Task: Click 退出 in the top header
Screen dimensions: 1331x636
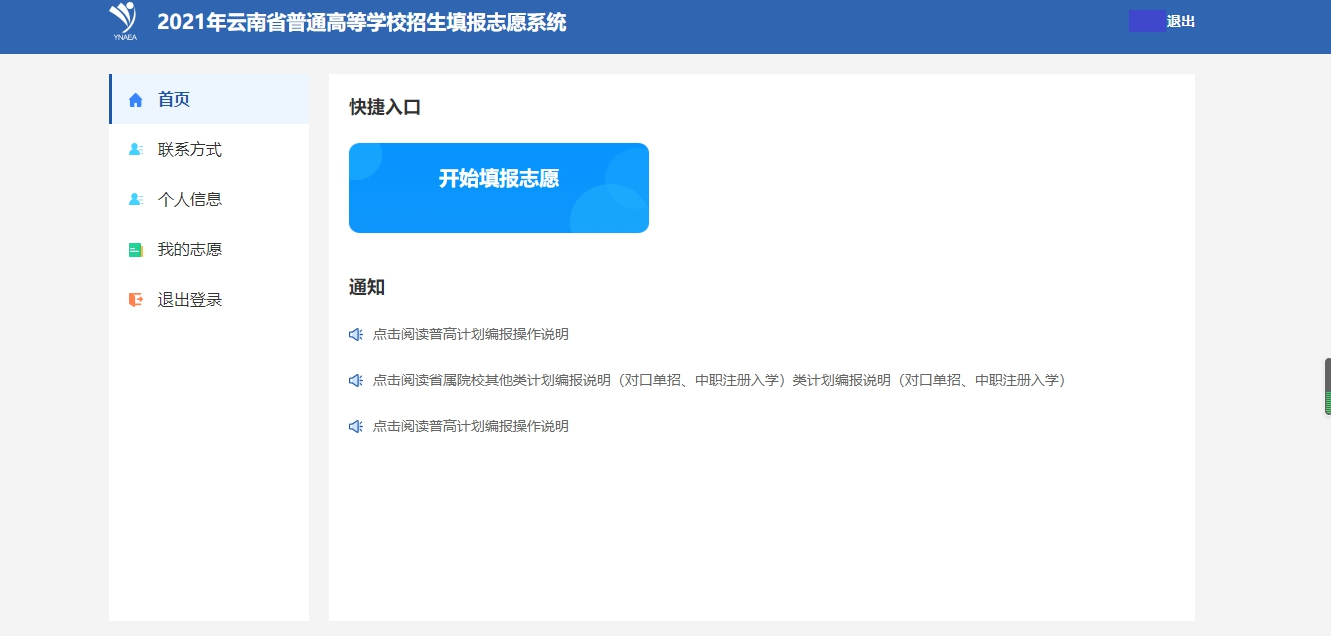Action: 1181,21
